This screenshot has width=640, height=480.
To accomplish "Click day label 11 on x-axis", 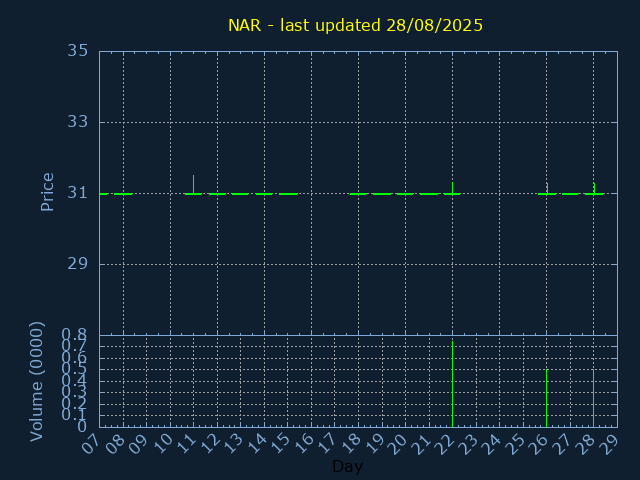I will coord(185,444).
